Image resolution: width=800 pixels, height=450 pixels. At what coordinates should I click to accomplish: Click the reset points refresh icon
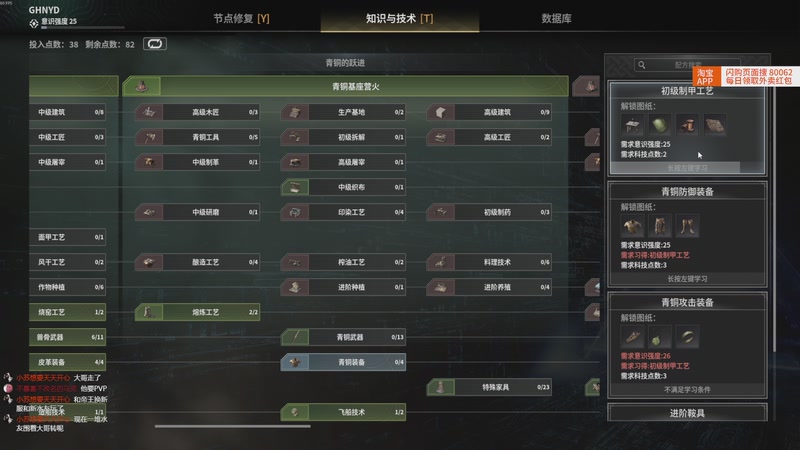[x=155, y=44]
